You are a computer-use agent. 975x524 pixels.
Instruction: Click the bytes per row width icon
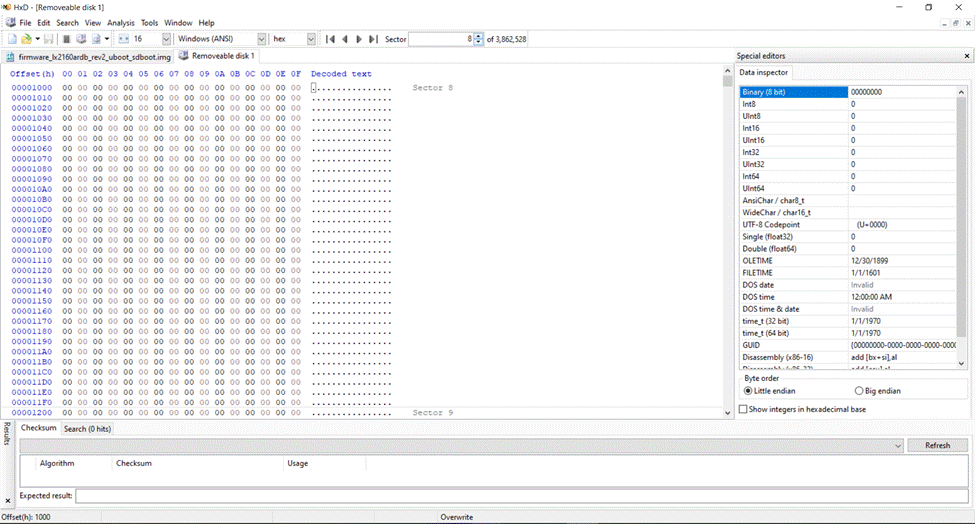pyautogui.click(x=124, y=39)
